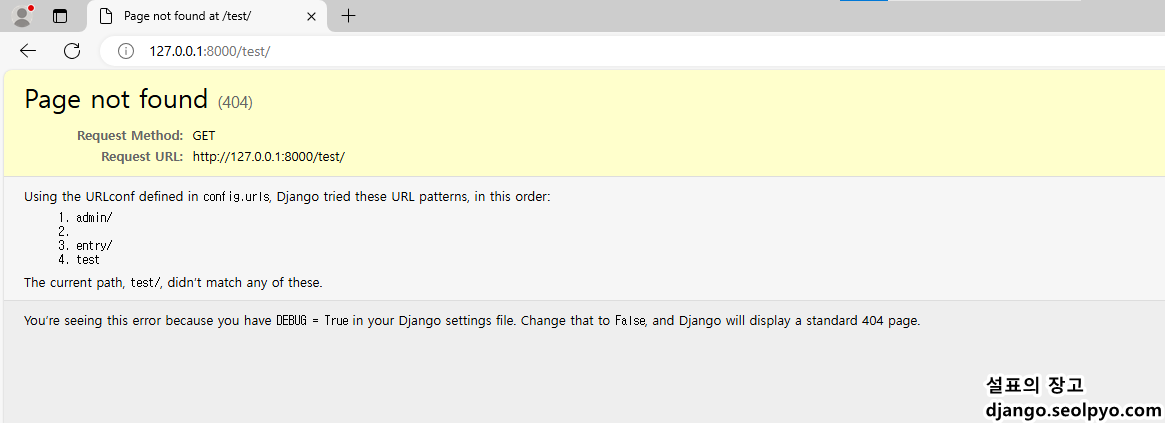
Task: Open the tab actions menu icon
Action: point(60,16)
